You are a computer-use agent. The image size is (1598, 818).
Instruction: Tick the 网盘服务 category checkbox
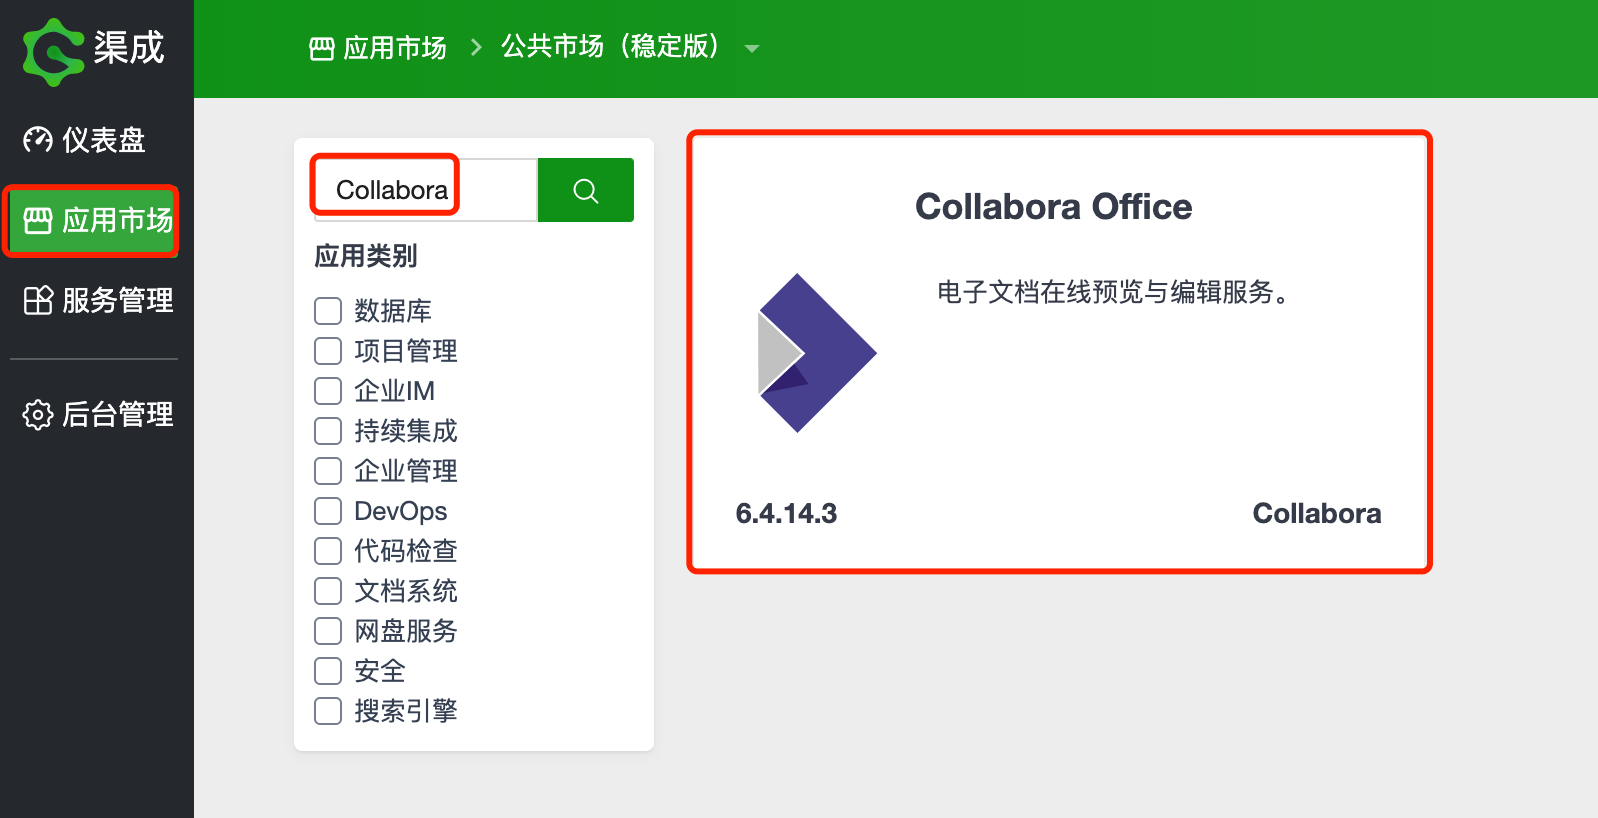(328, 631)
